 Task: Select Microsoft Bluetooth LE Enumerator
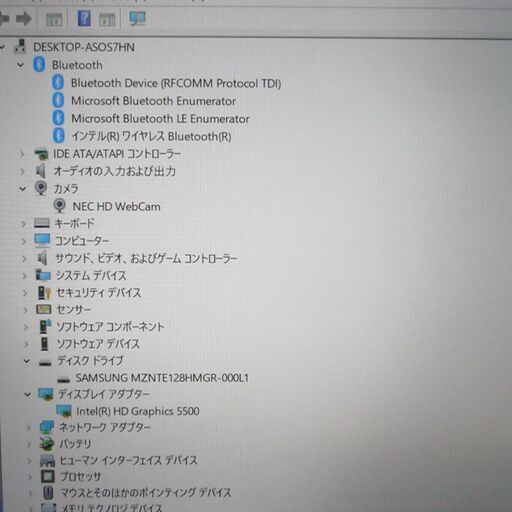click(160, 119)
